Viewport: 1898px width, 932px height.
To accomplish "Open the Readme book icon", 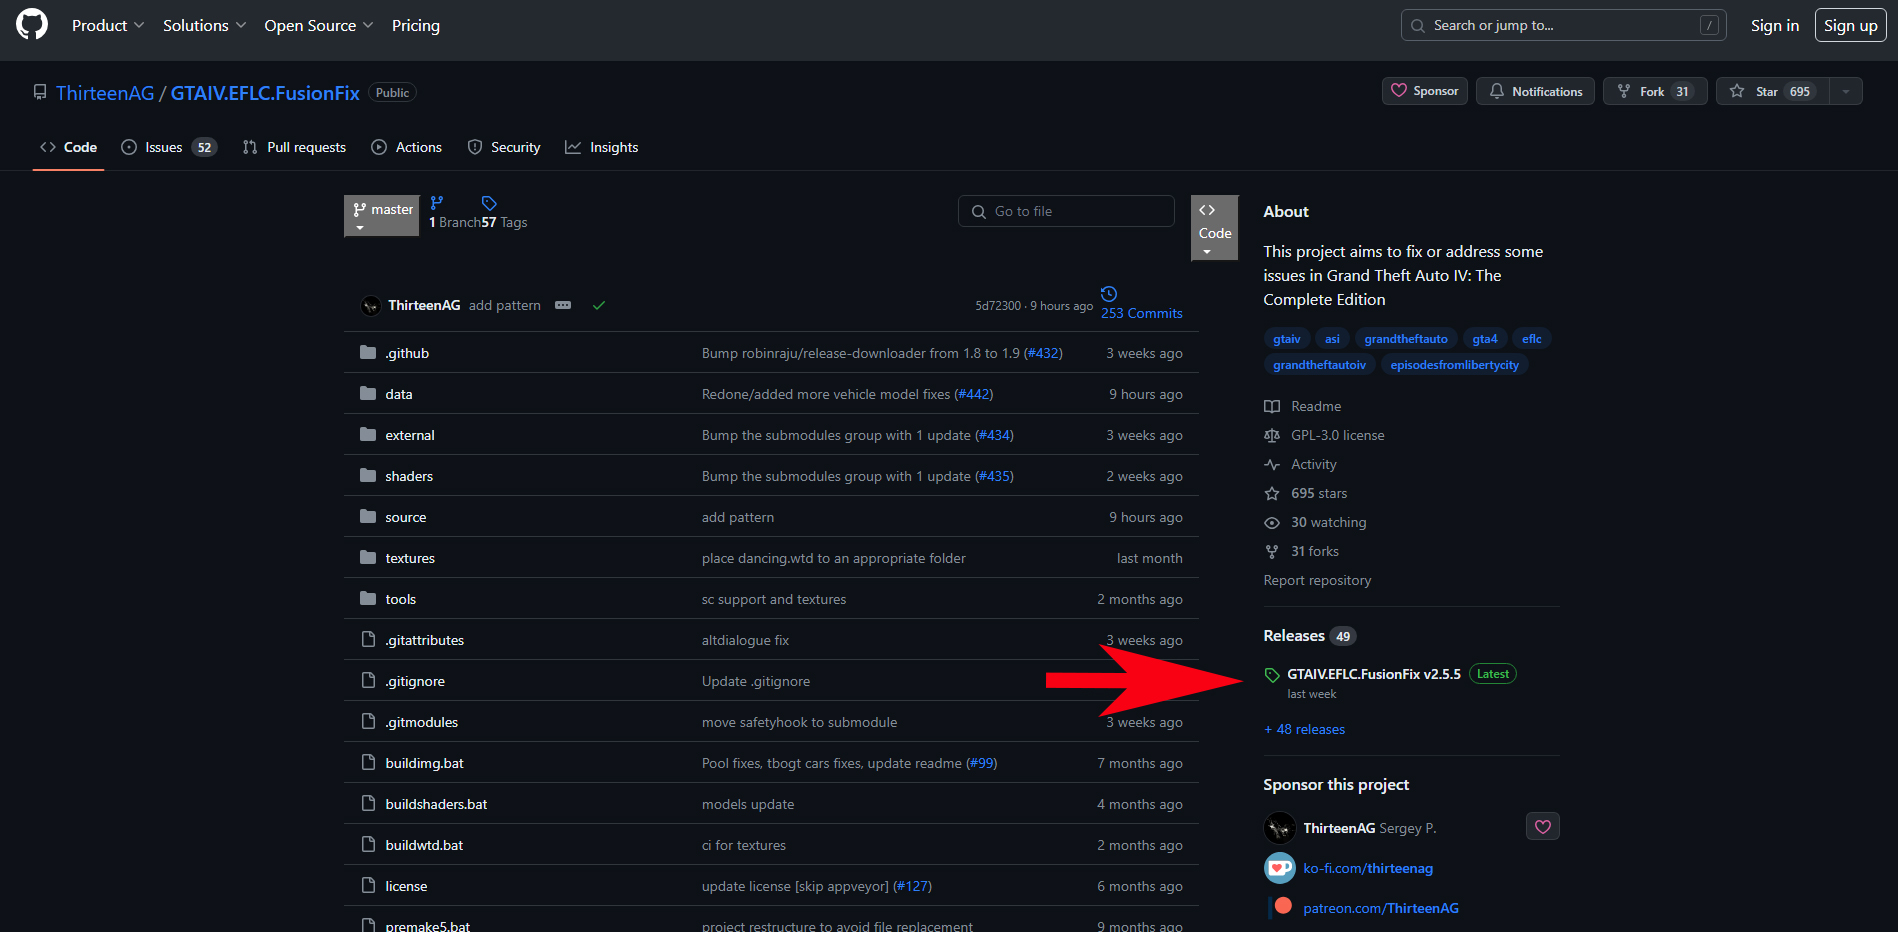I will tap(1272, 407).
